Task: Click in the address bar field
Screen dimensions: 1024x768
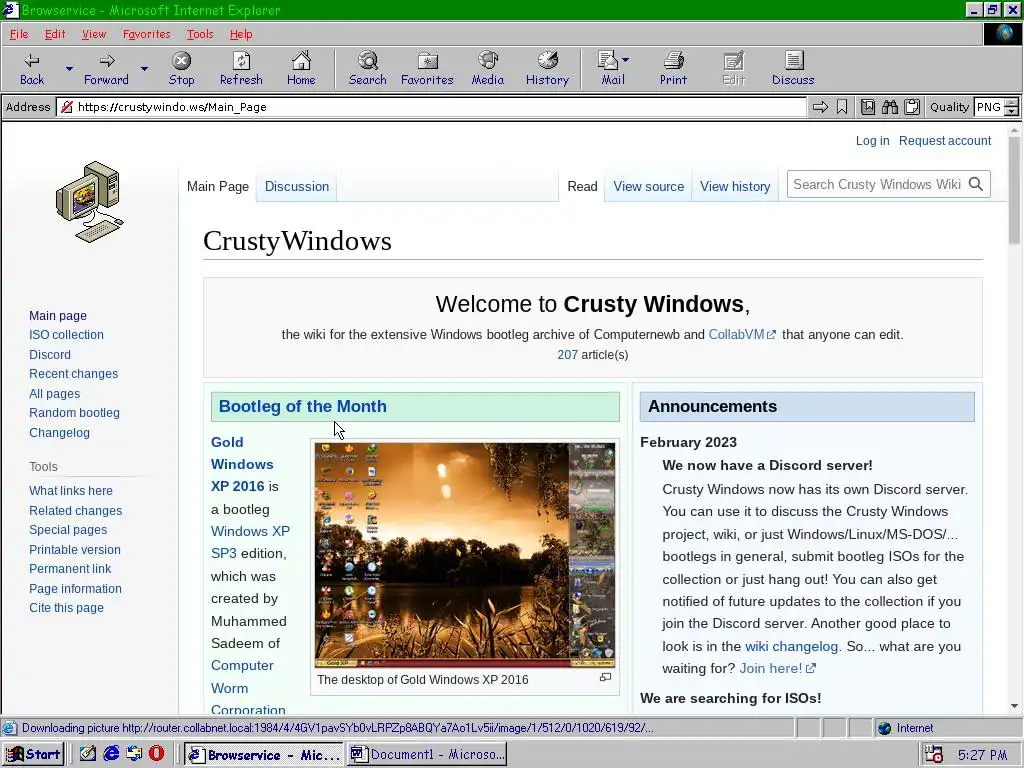Action: (432, 107)
